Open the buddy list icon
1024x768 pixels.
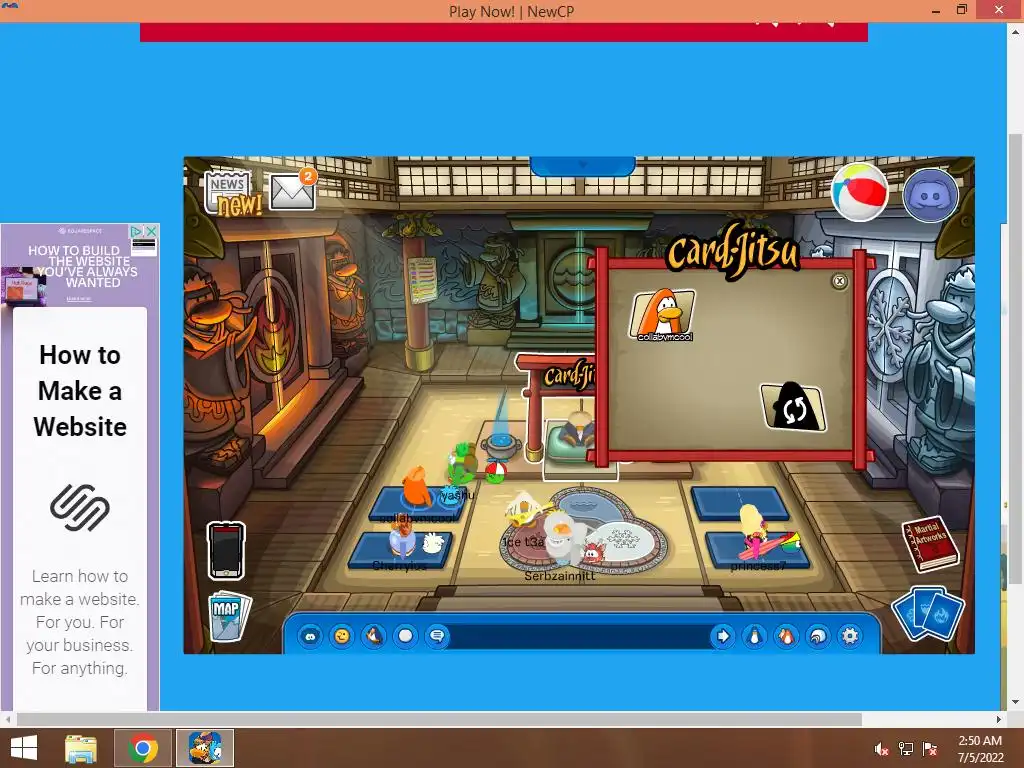click(x=786, y=636)
